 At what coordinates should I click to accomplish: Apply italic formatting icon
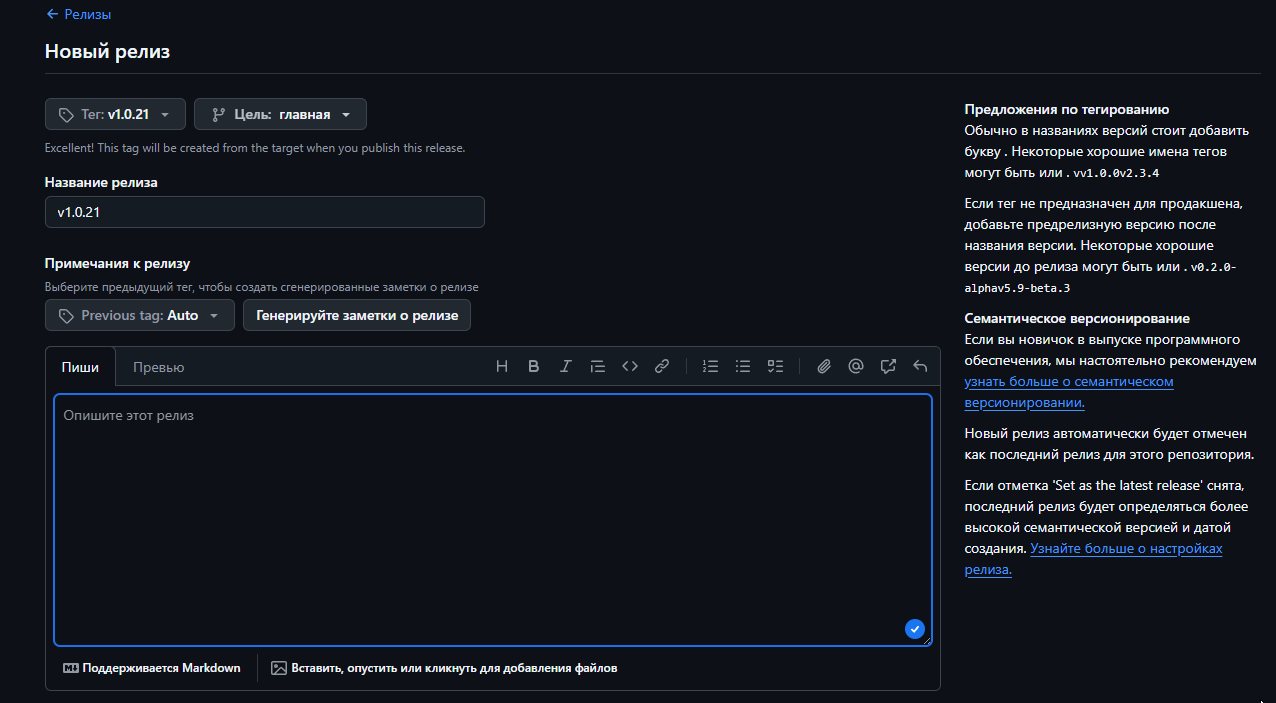point(566,367)
